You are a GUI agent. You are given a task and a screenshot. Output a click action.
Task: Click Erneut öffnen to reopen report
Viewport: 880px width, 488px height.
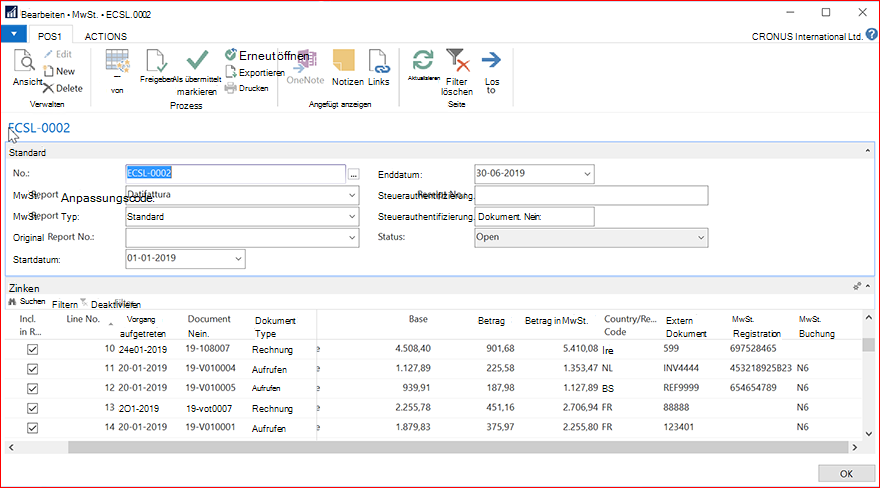coord(268,56)
